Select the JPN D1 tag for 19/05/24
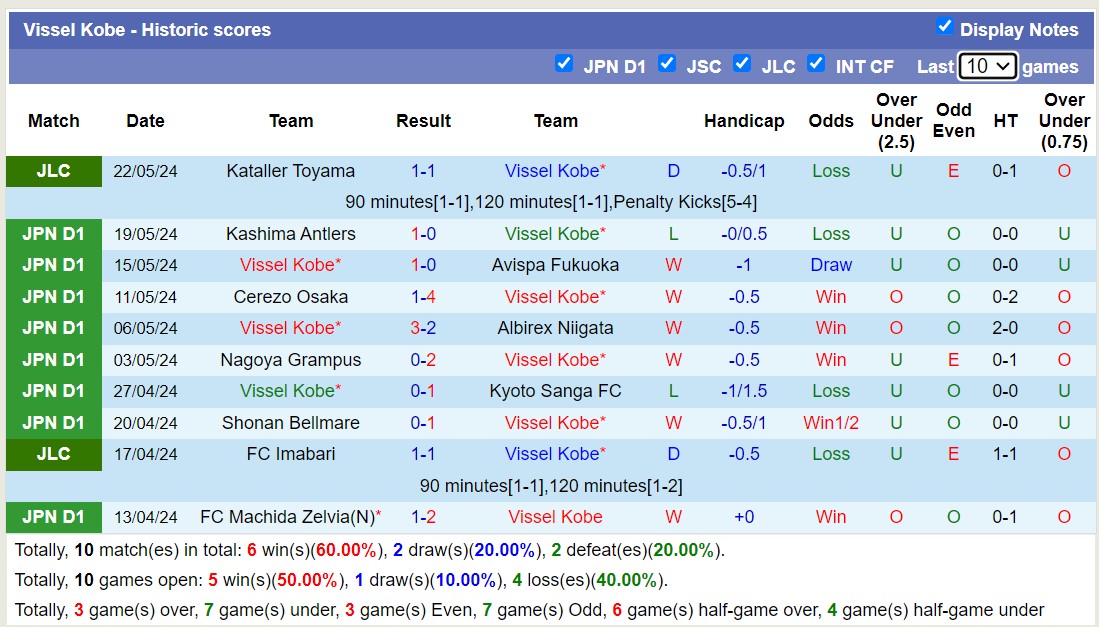 click(x=54, y=234)
